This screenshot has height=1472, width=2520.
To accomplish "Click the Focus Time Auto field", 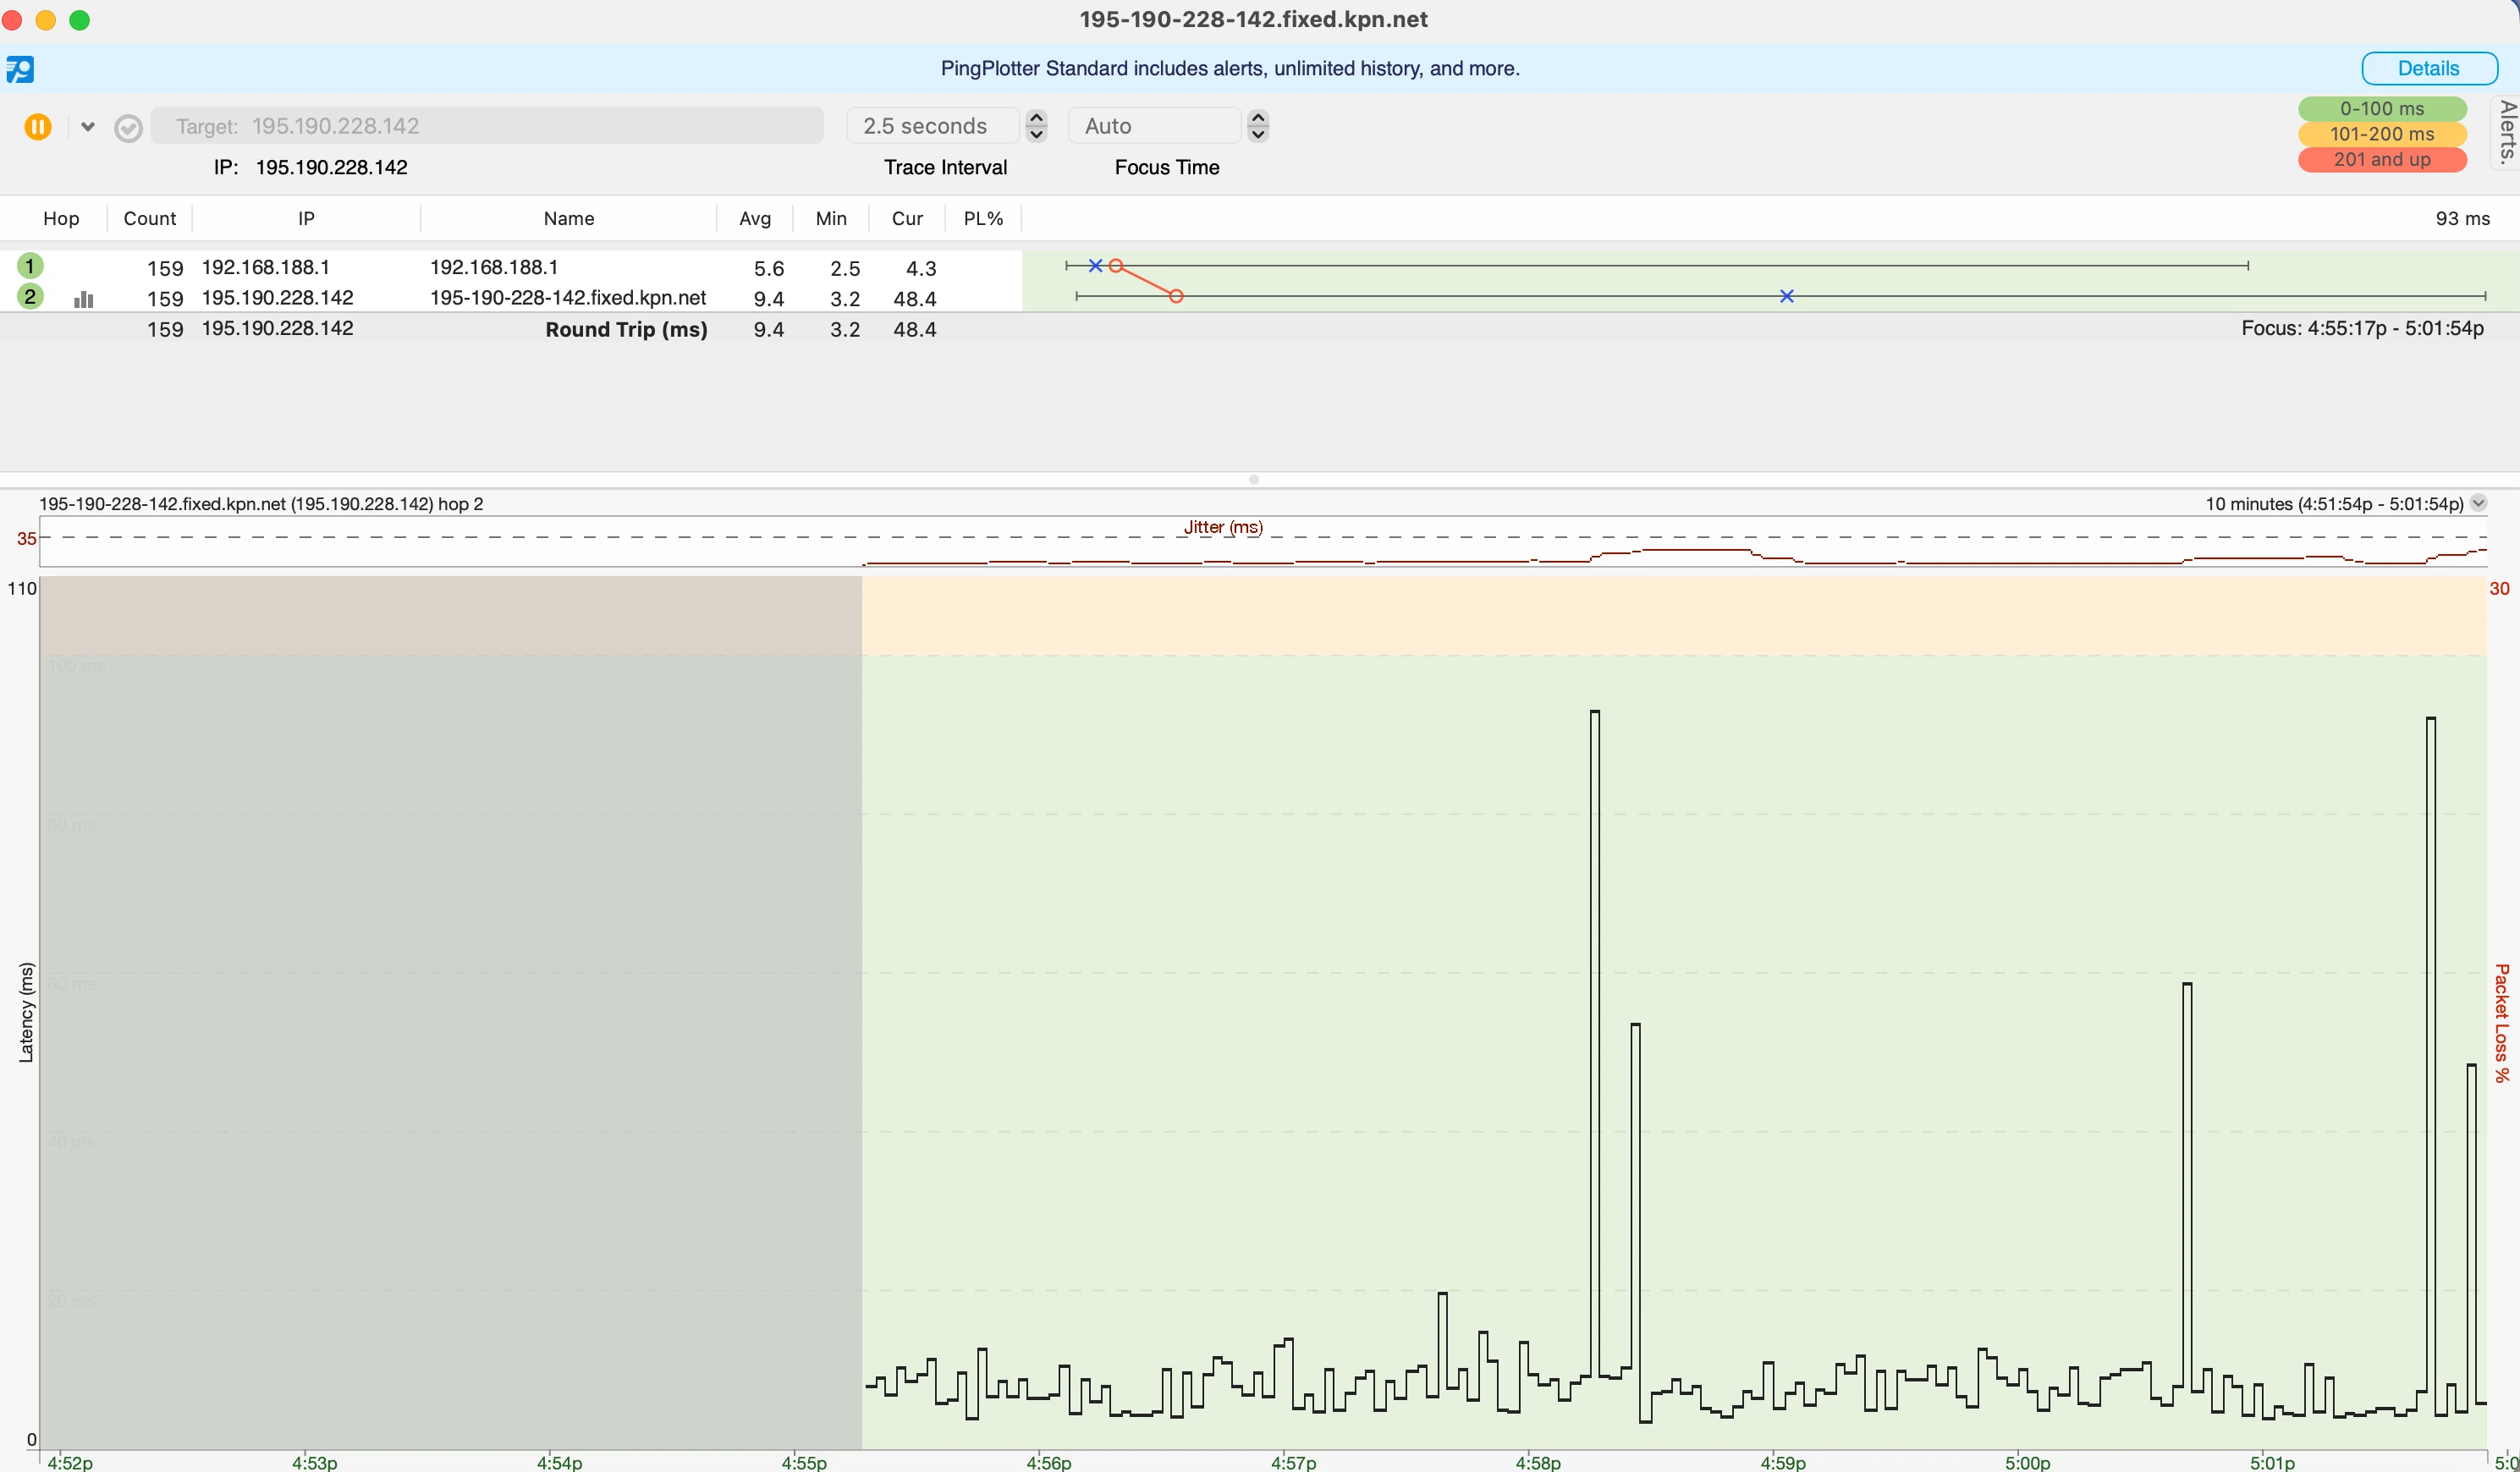I will (x=1154, y=126).
